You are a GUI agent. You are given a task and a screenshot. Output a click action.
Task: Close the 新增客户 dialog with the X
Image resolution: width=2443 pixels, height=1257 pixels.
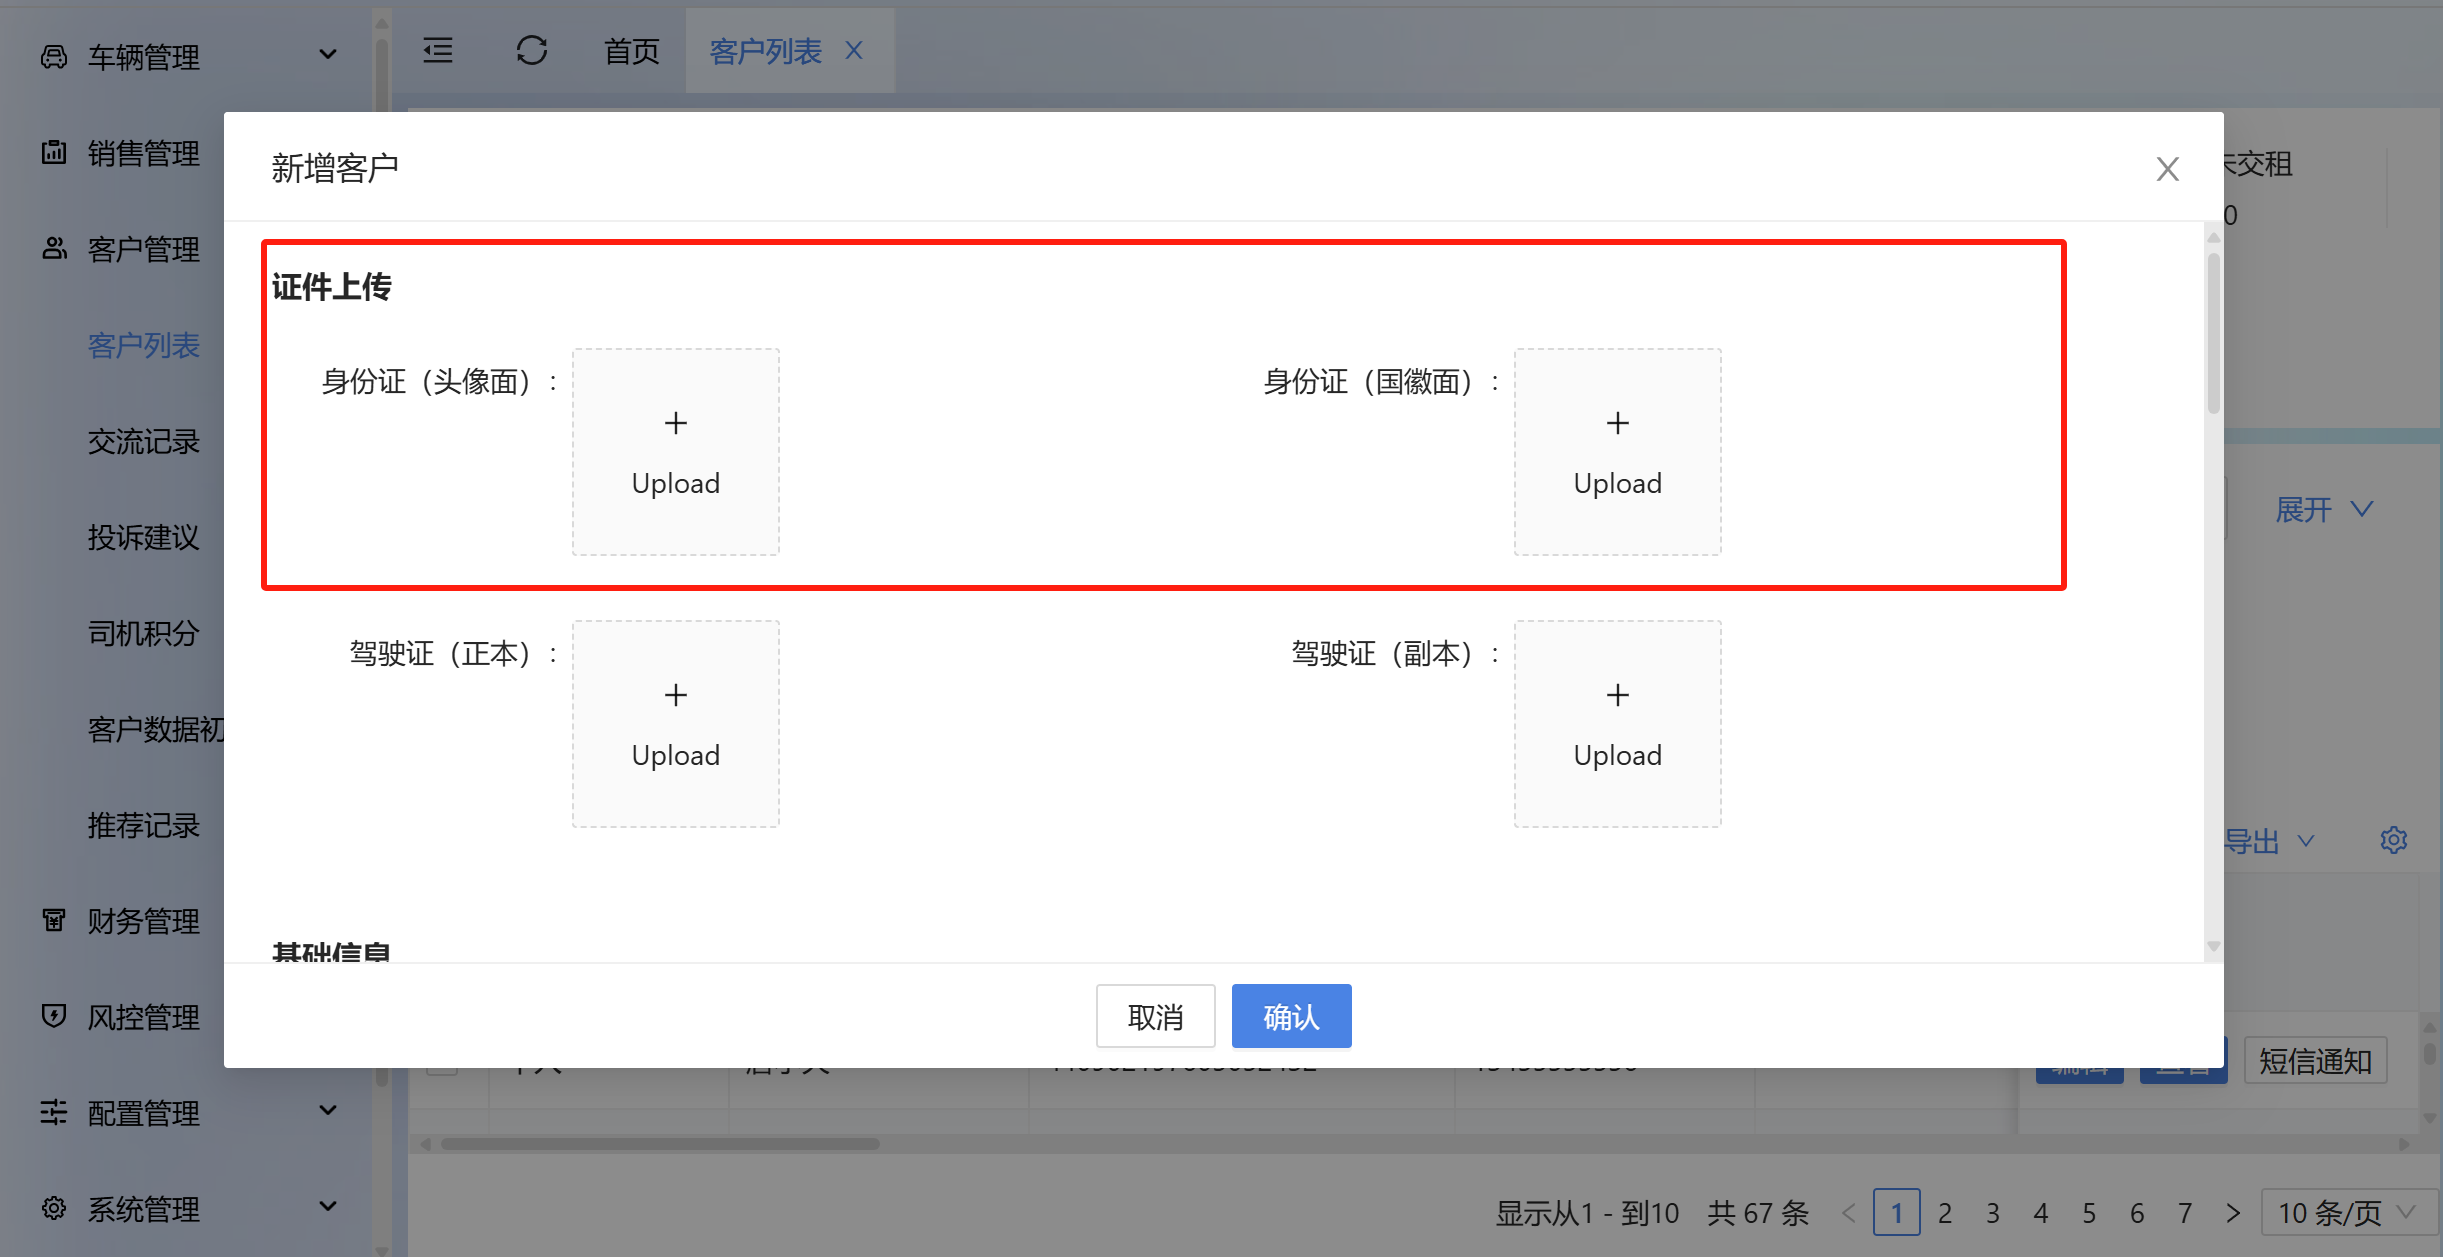coord(2167,169)
